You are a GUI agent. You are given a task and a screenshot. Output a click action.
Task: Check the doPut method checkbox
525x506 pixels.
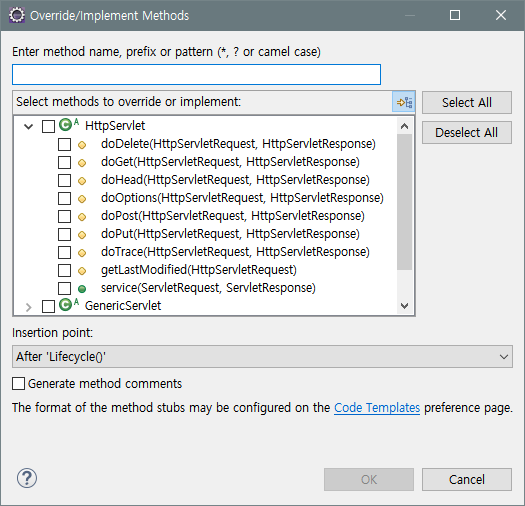click(64, 234)
